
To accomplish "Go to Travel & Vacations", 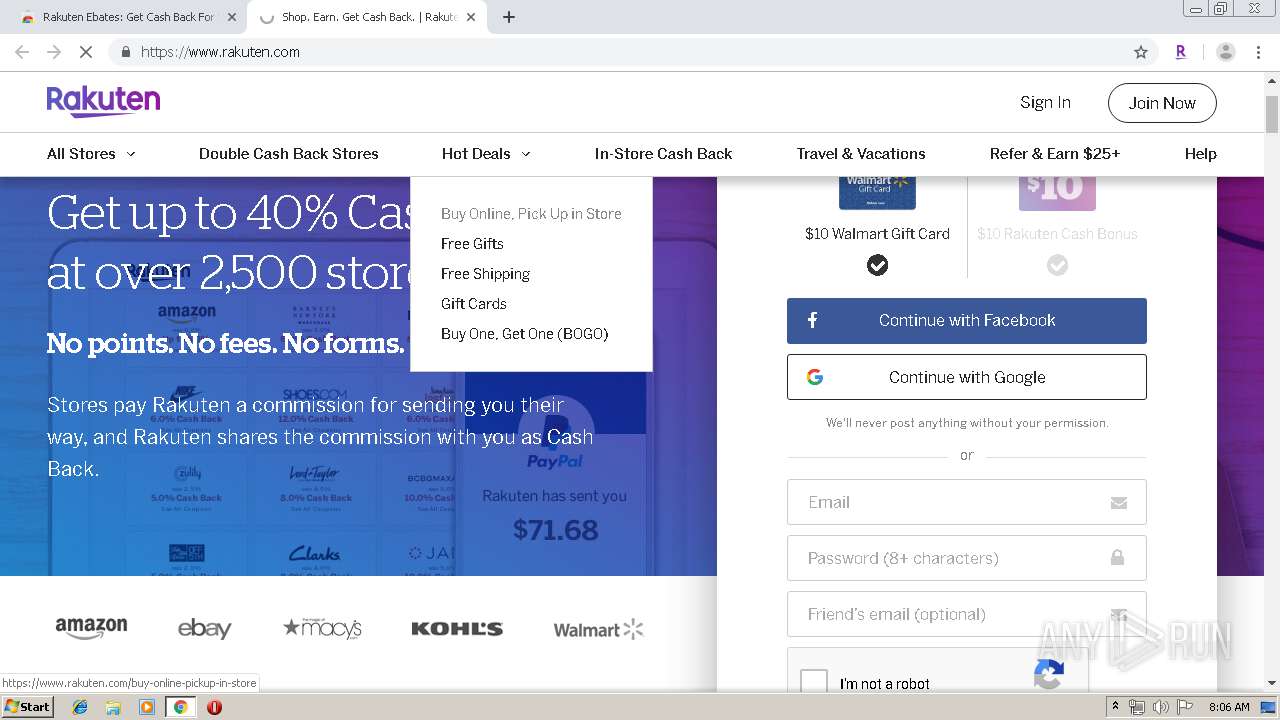I will 861,154.
